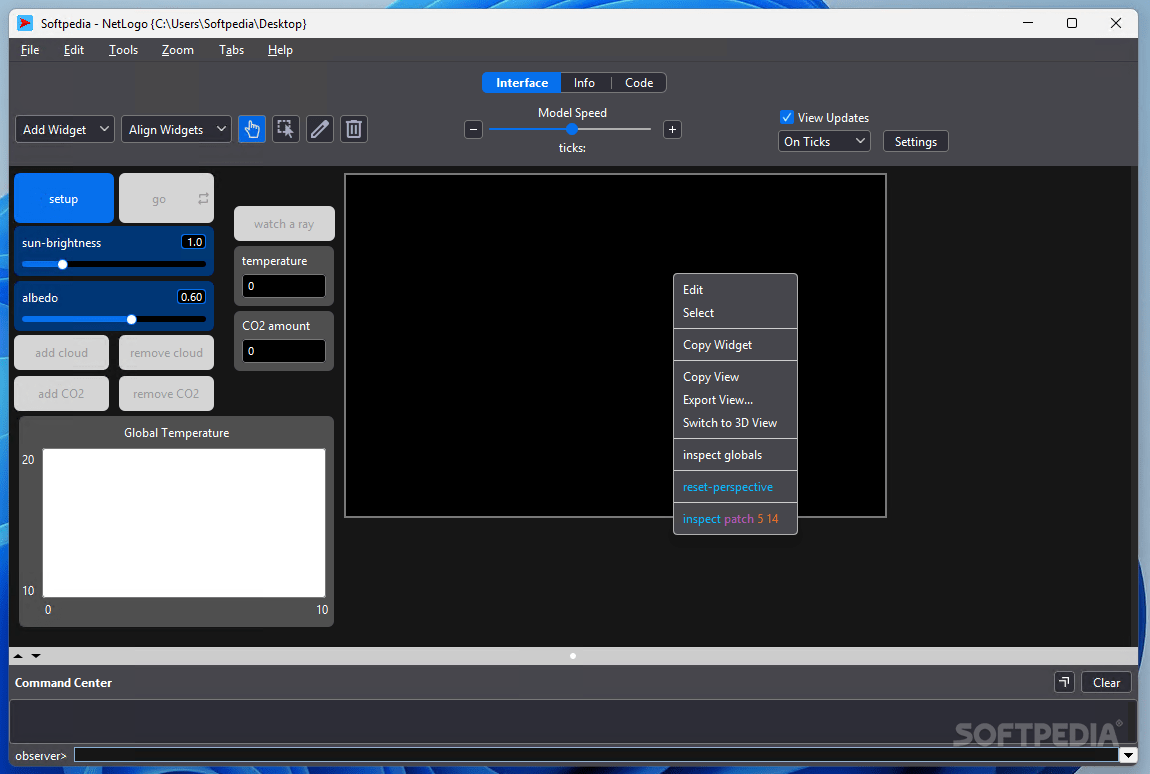1150x774 pixels.
Task: Click the Model Speed slider knob
Action: (572, 129)
